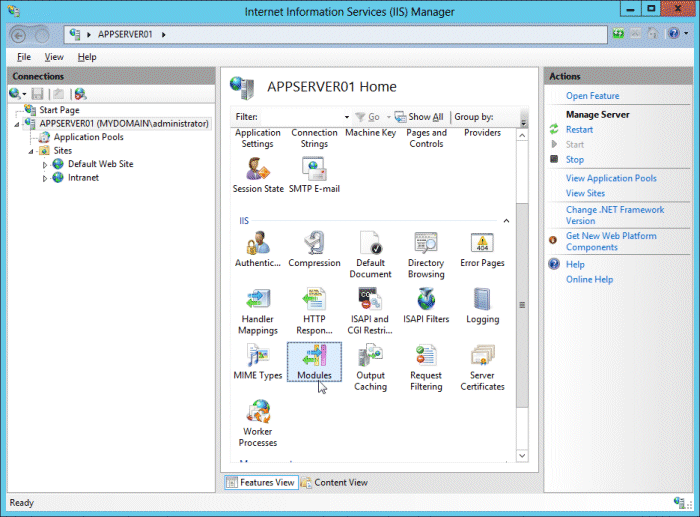Image resolution: width=700 pixels, height=517 pixels.
Task: Open the Connection Strings feature
Action: (314, 138)
